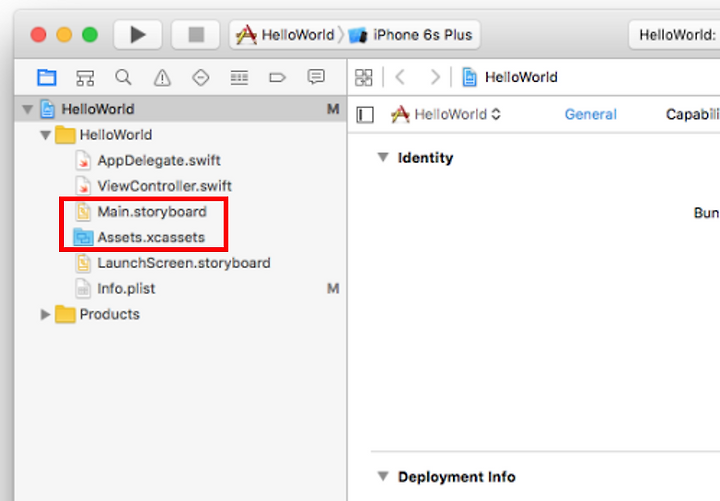The width and height of the screenshot is (720, 501).
Task: Switch to the Capabilities tab
Action: click(x=692, y=114)
